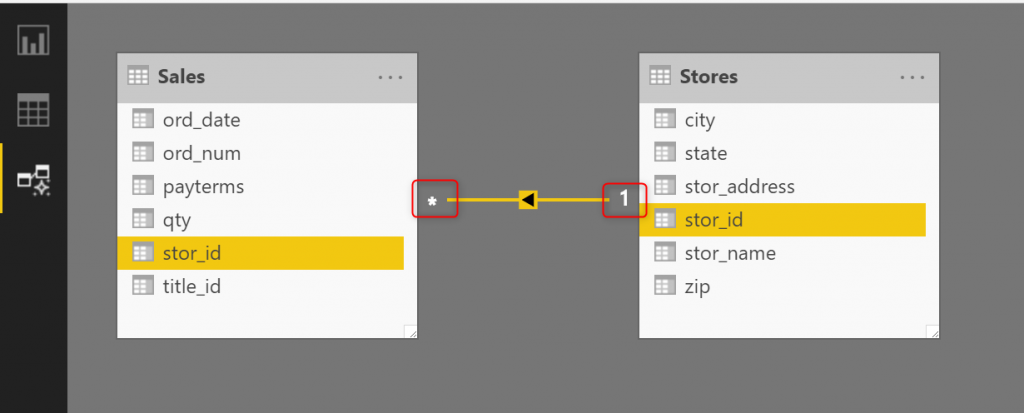Click the Sales table resize handle
The image size is (1024, 413).
[x=410, y=331]
